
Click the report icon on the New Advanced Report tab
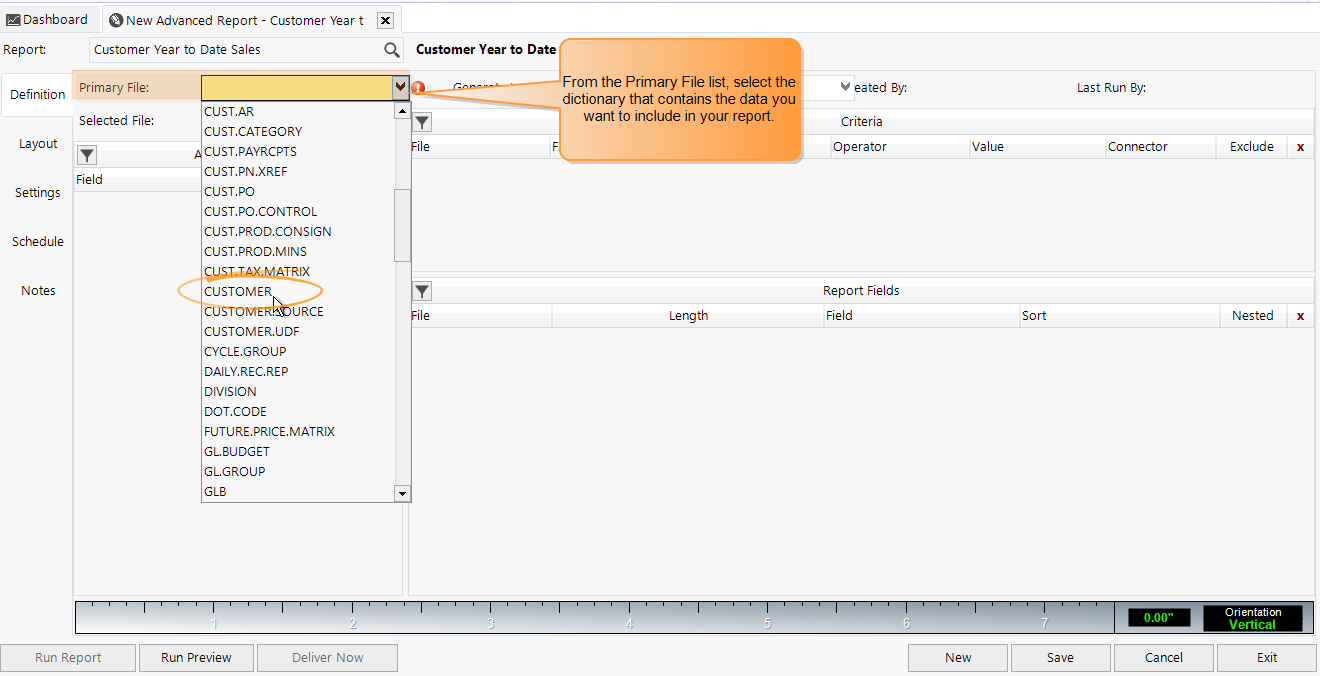tap(111, 19)
